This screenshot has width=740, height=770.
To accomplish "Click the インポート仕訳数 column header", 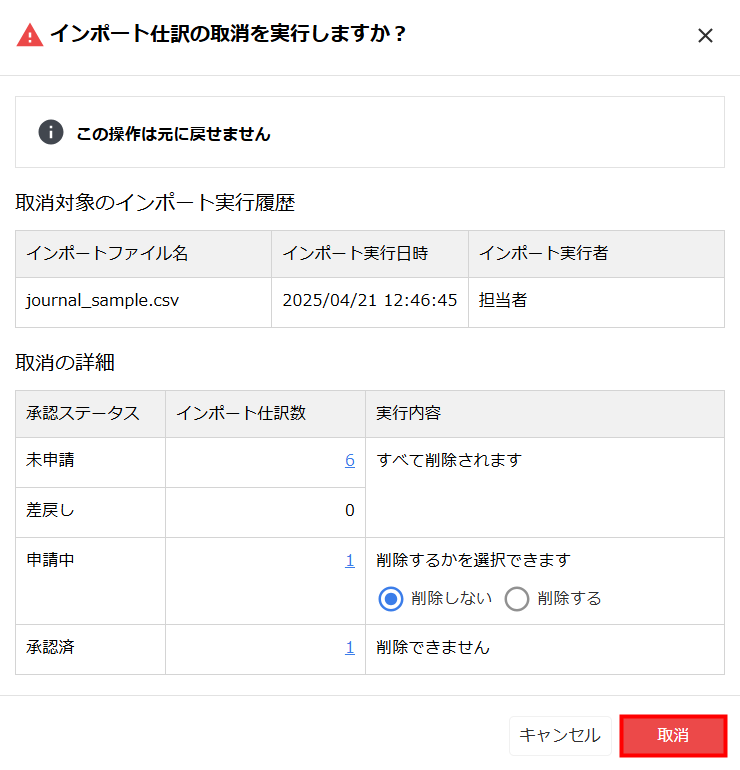I will coord(265,413).
